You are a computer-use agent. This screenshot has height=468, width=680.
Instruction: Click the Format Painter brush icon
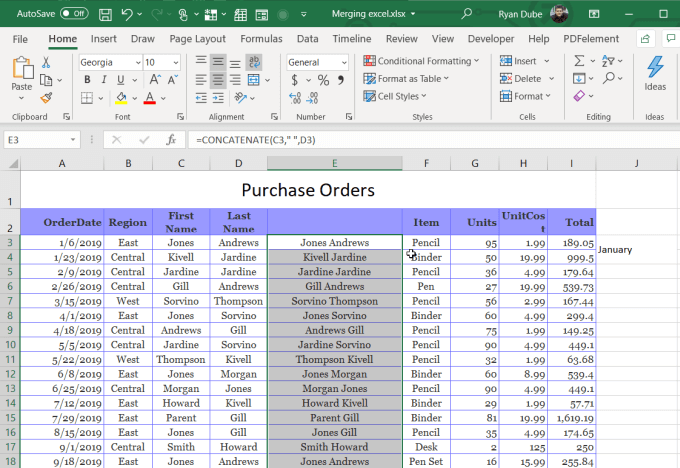(46, 98)
